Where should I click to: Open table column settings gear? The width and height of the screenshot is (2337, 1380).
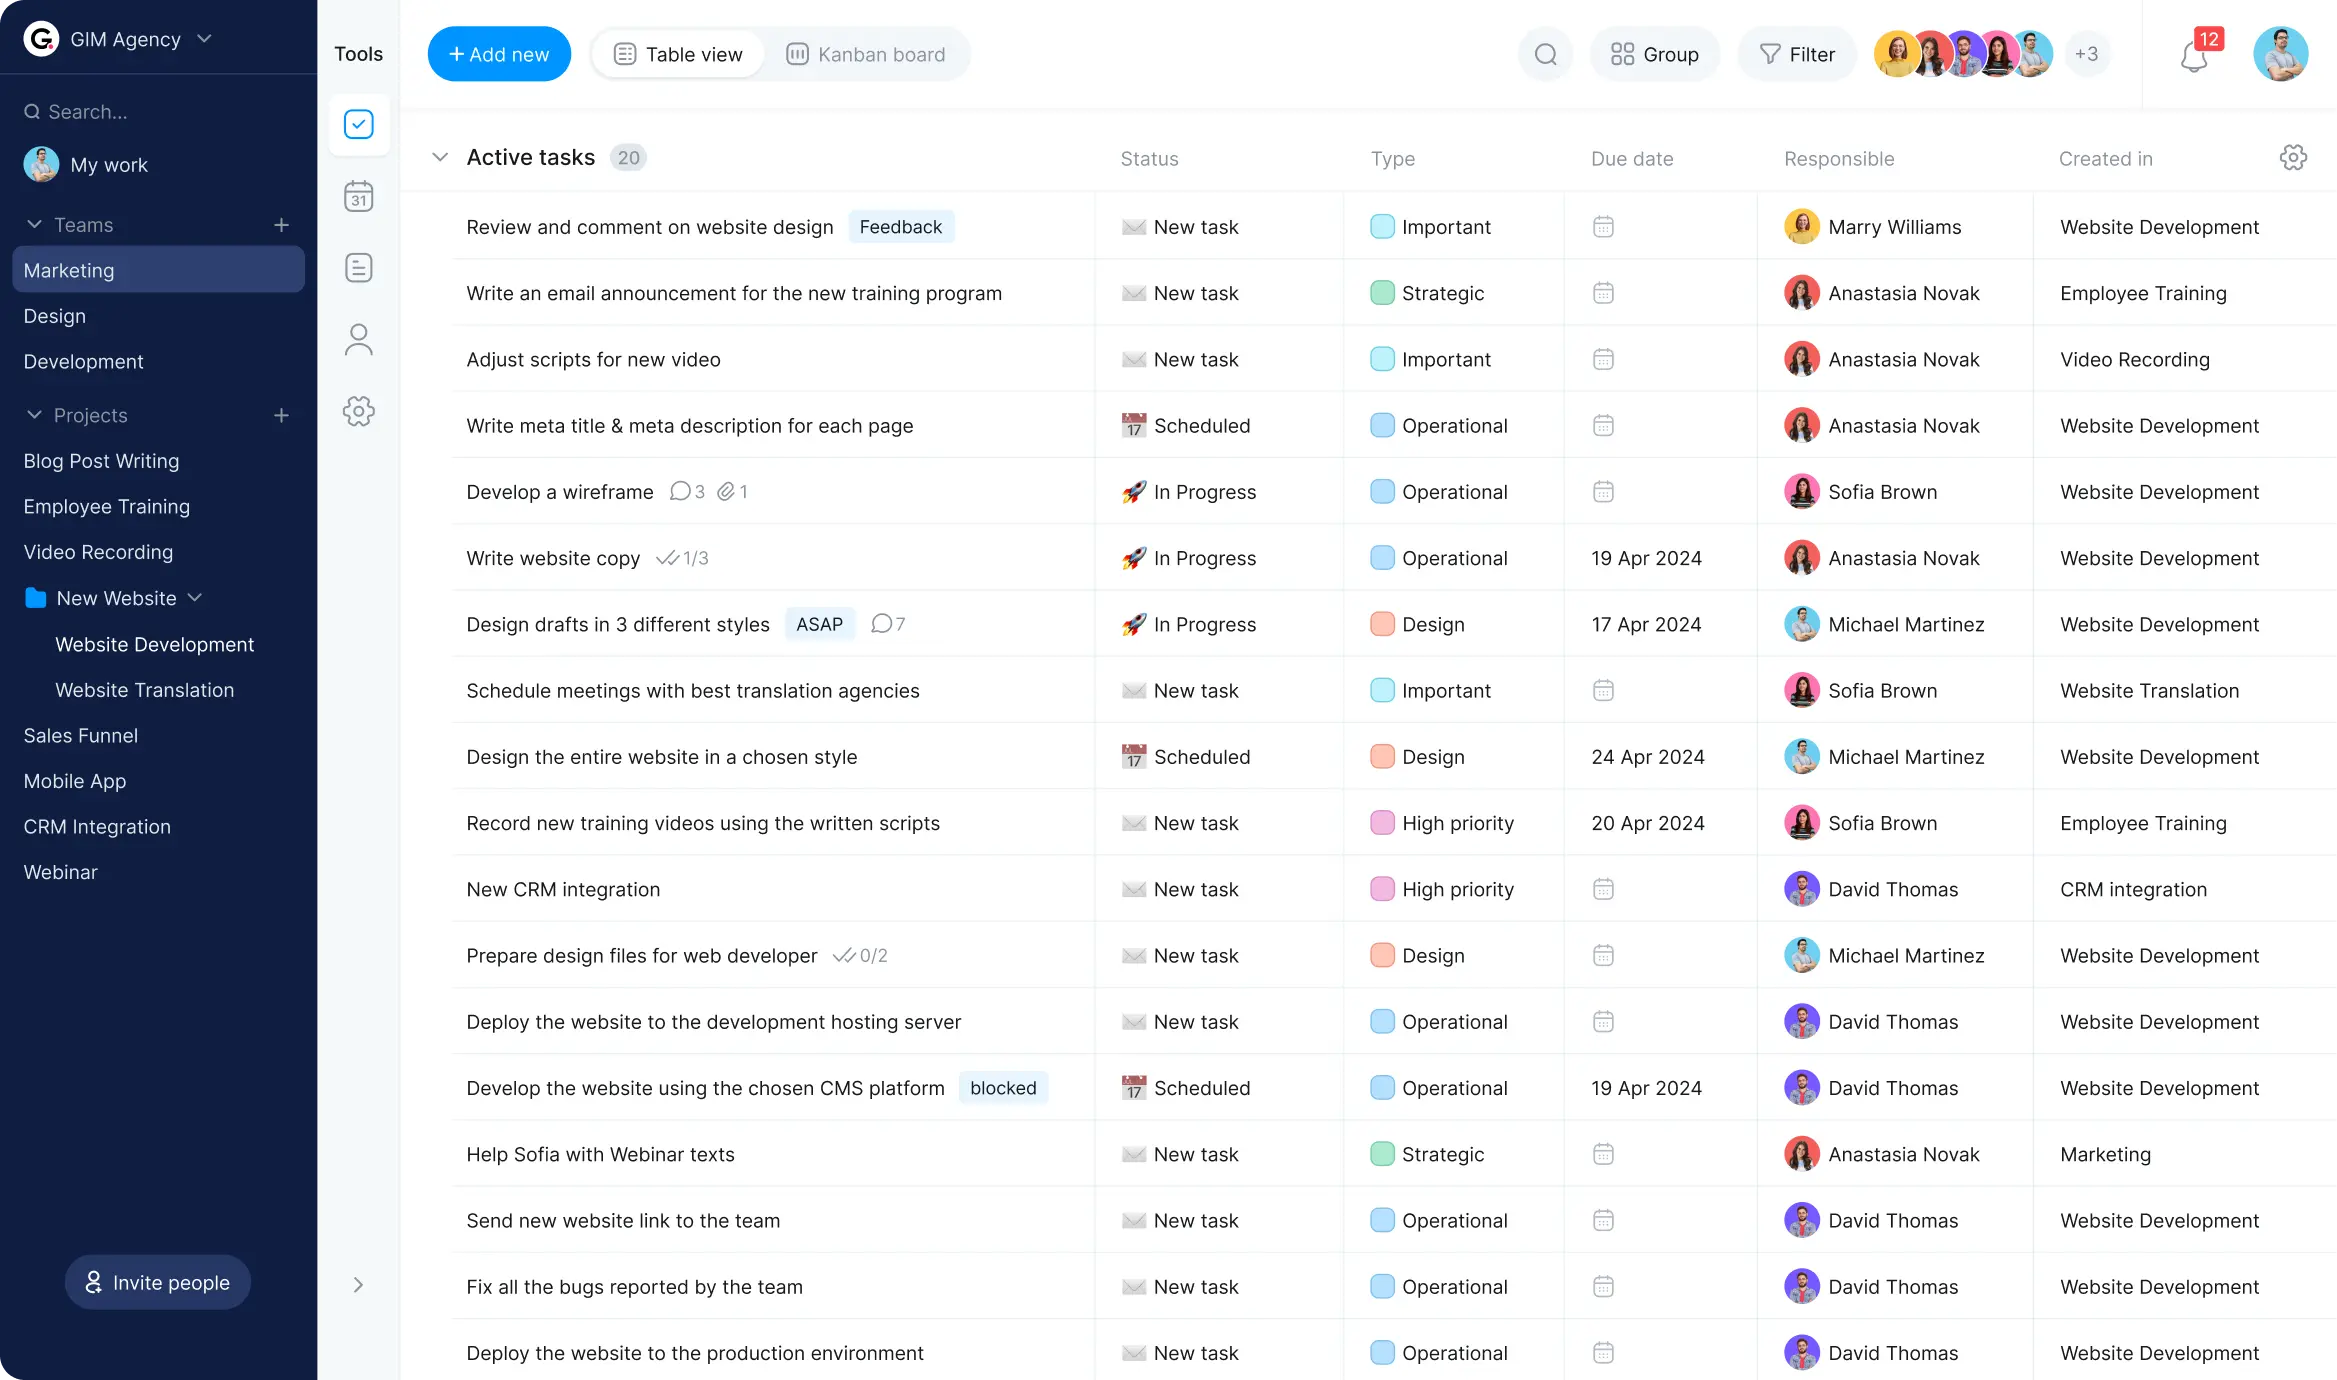coord(2293,157)
